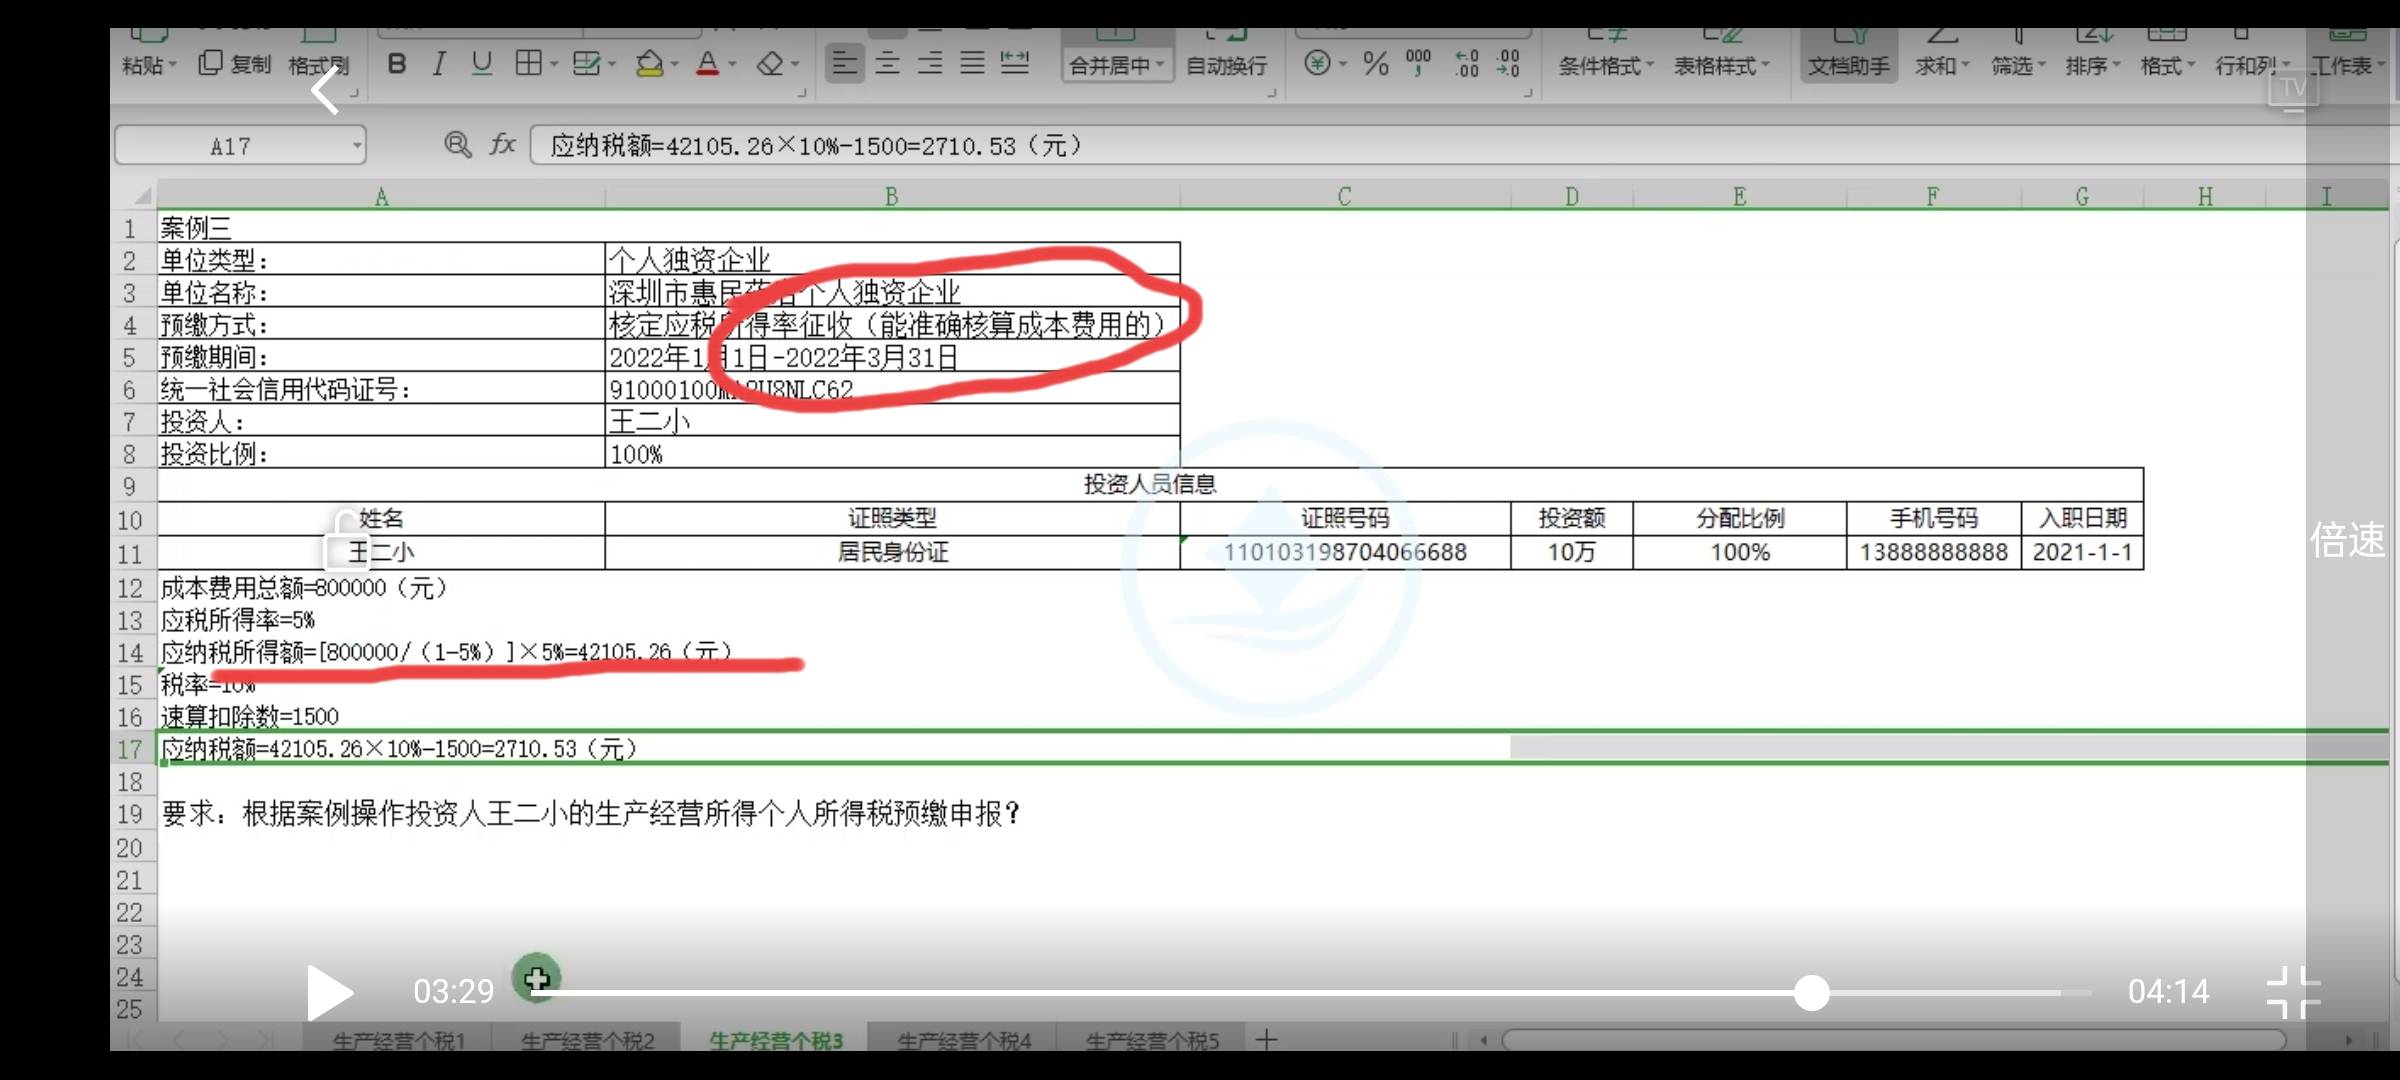
Task: Decrease decimal places
Action: (1508, 64)
